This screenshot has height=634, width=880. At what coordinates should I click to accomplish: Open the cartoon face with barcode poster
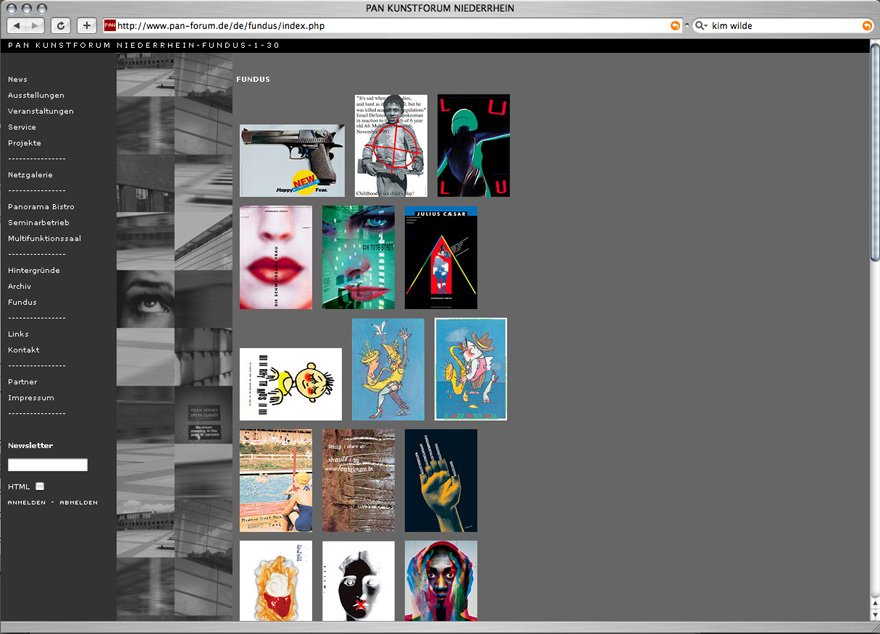tap(291, 384)
